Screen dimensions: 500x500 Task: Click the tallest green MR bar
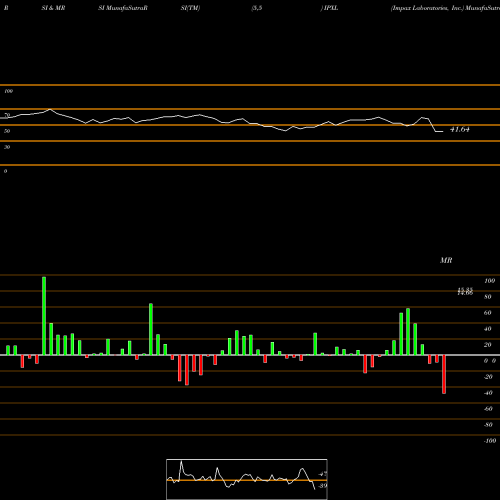(x=44, y=316)
